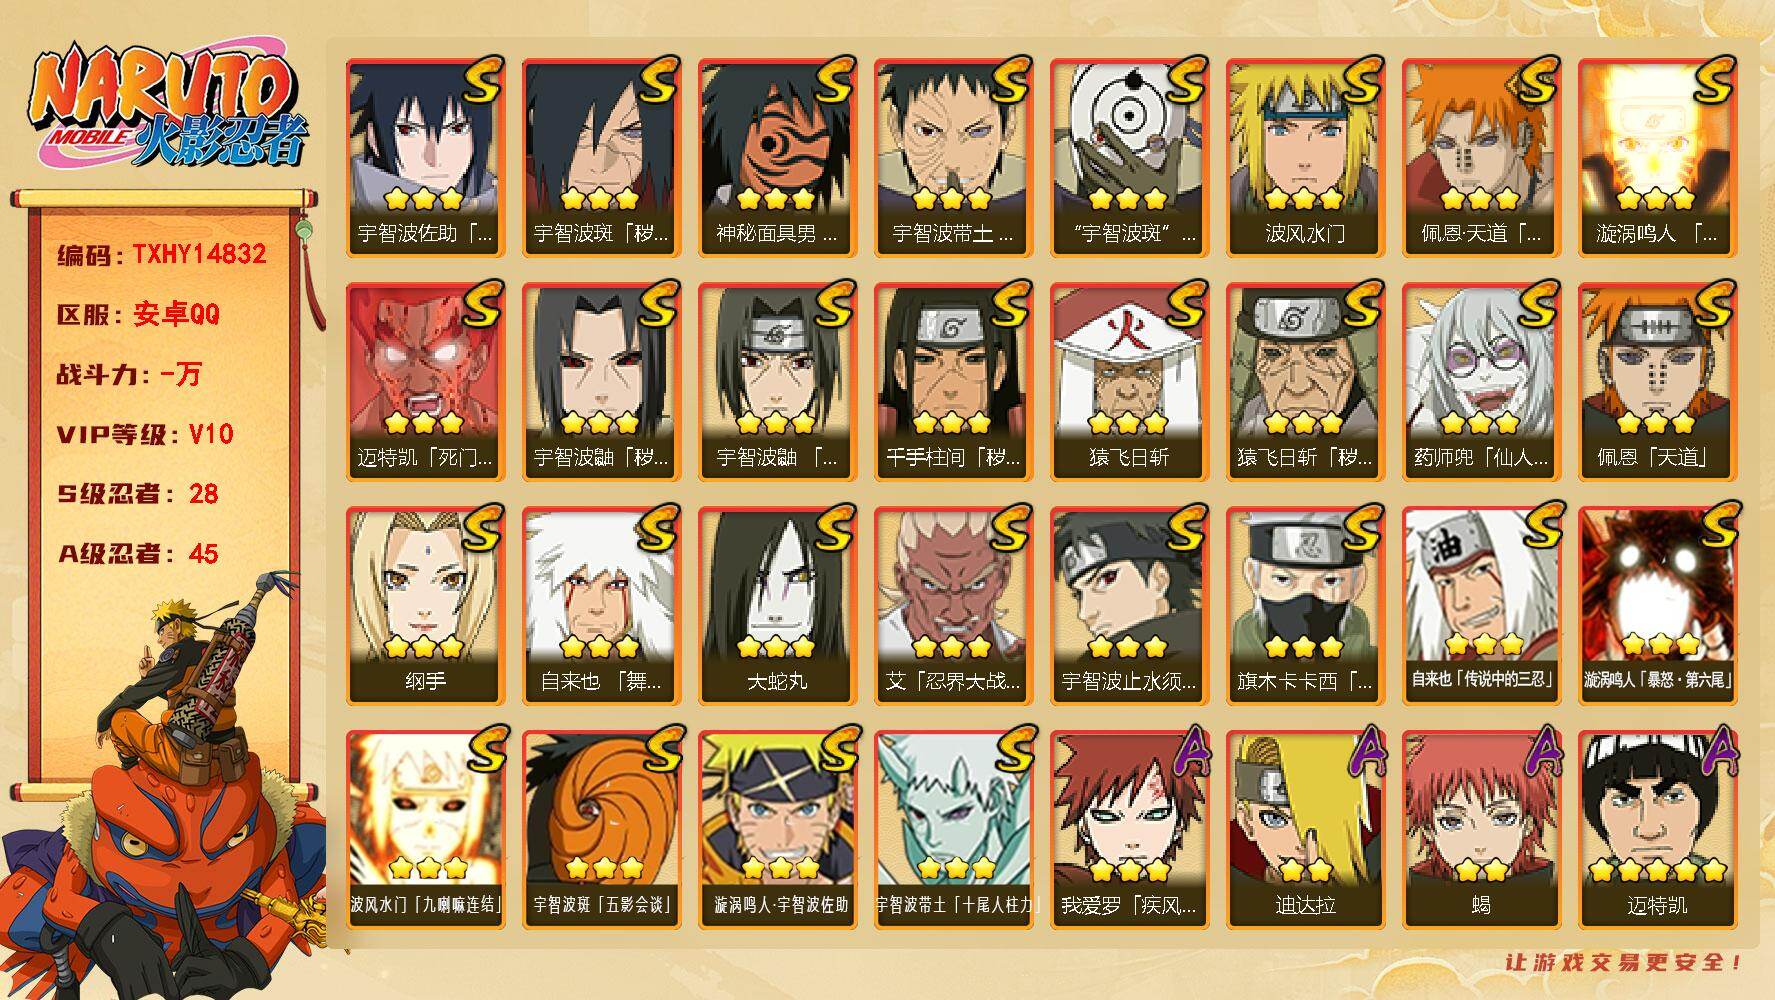Click the 神秘面具男 orange mask card
The height and width of the screenshot is (1000, 1775).
click(x=777, y=158)
